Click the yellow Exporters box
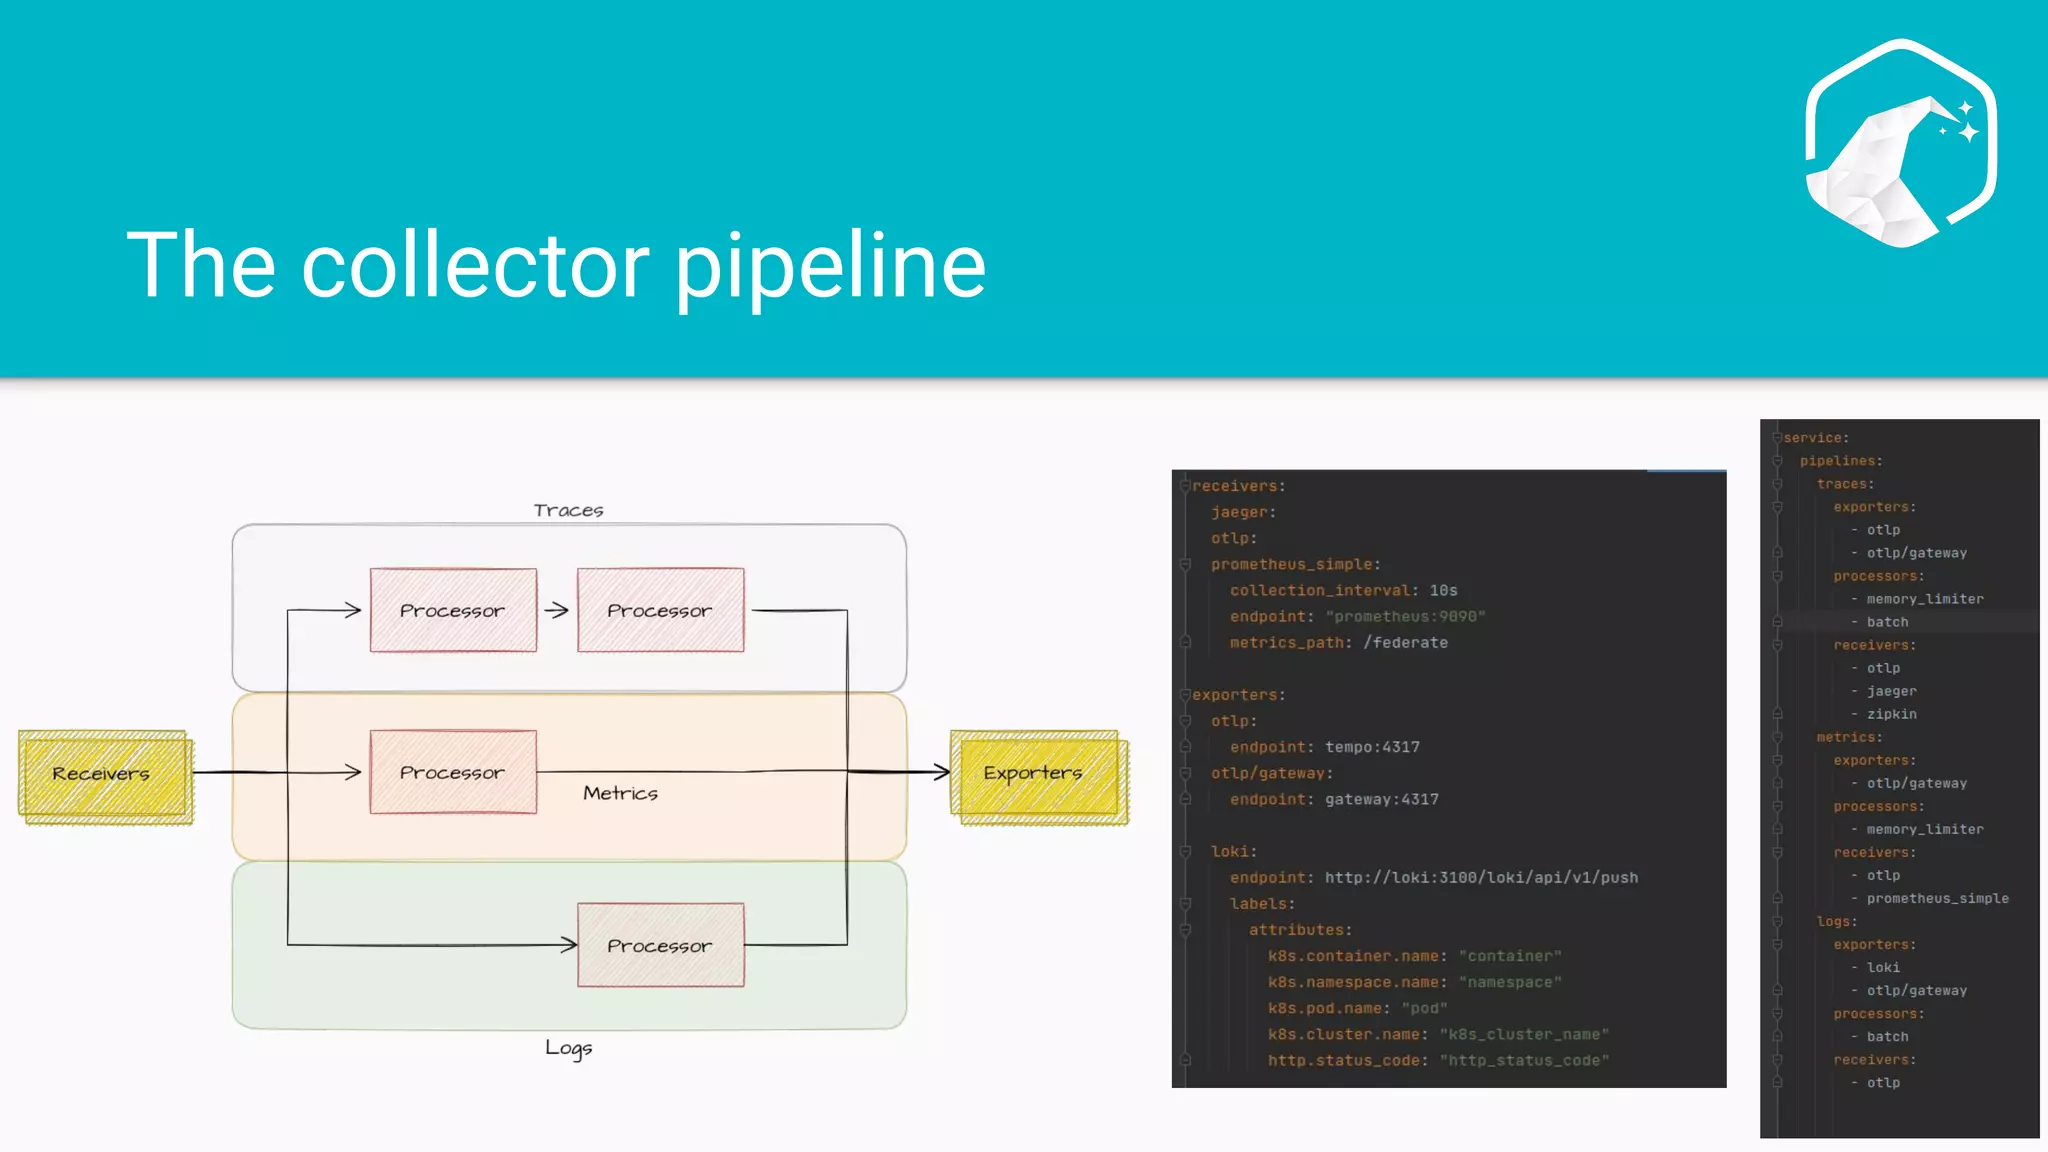Viewport: 2048px width, 1152px height. [1035, 773]
